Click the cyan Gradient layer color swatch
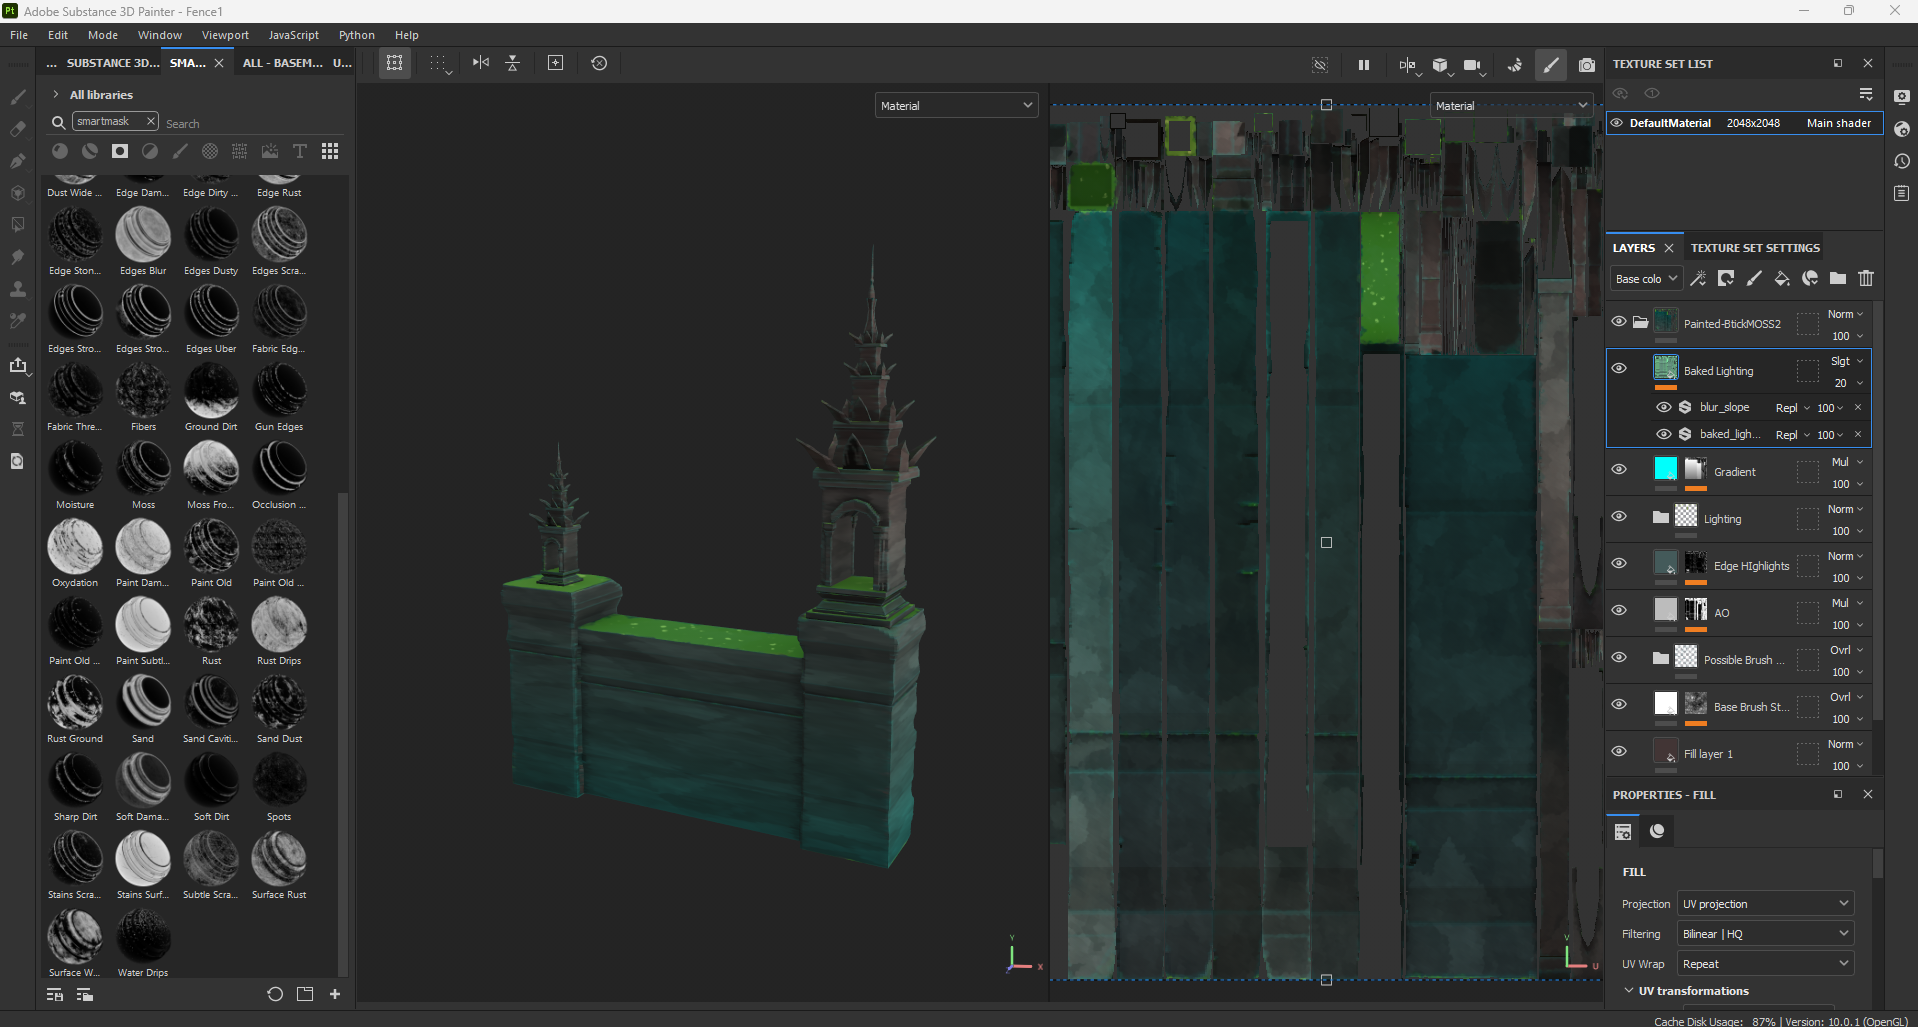This screenshot has height=1027, width=1918. click(1665, 469)
